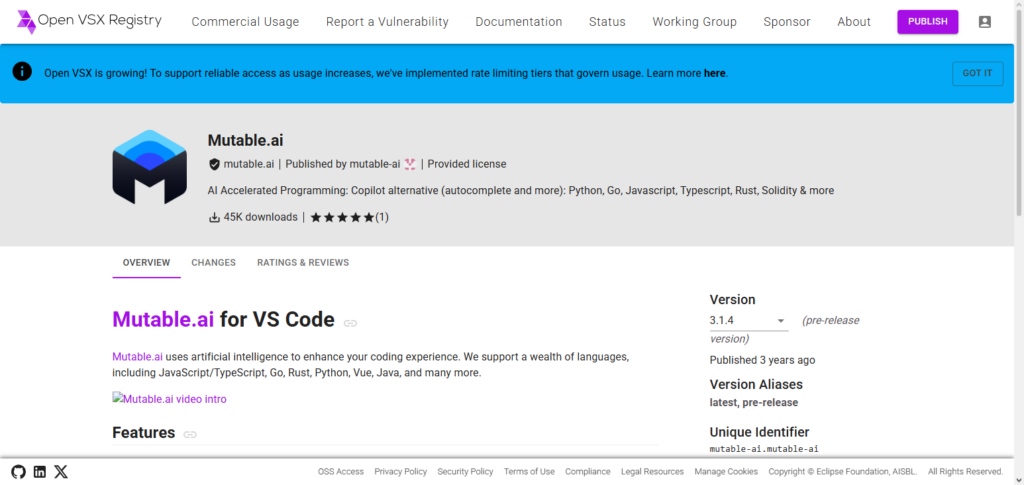Open the Privacy Policy footer link

point(400,471)
